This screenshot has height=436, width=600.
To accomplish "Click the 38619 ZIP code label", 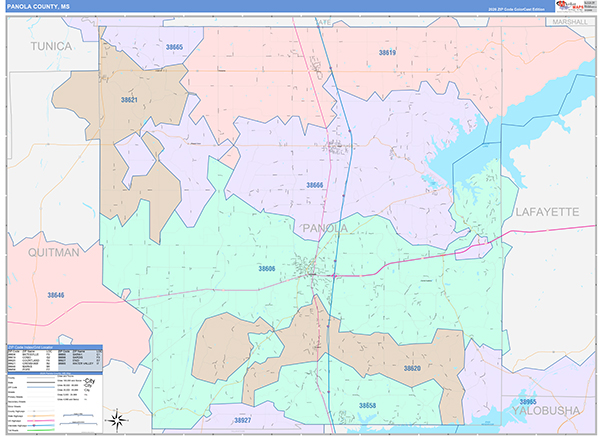I will click(387, 52).
